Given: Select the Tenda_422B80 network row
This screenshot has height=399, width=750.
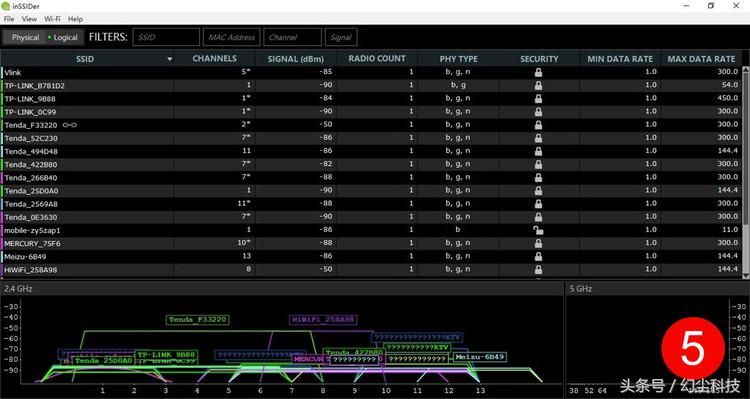Looking at the screenshot, I should (x=372, y=164).
